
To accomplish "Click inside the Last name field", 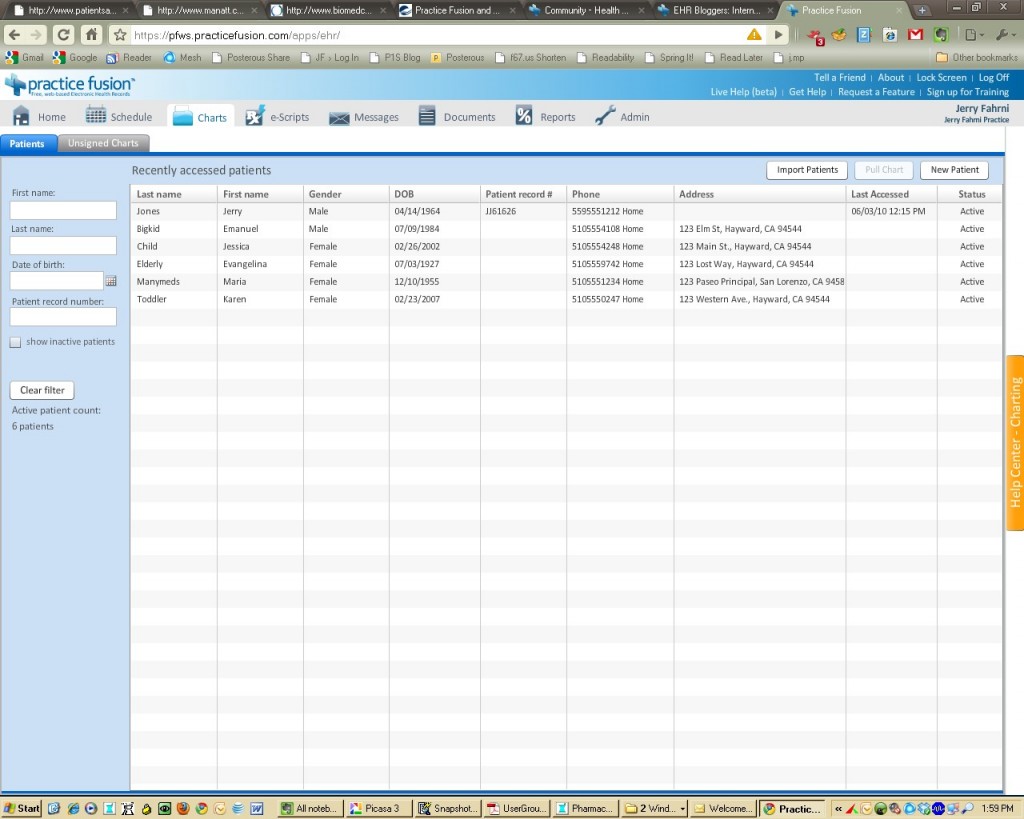I will pyautogui.click(x=62, y=245).
